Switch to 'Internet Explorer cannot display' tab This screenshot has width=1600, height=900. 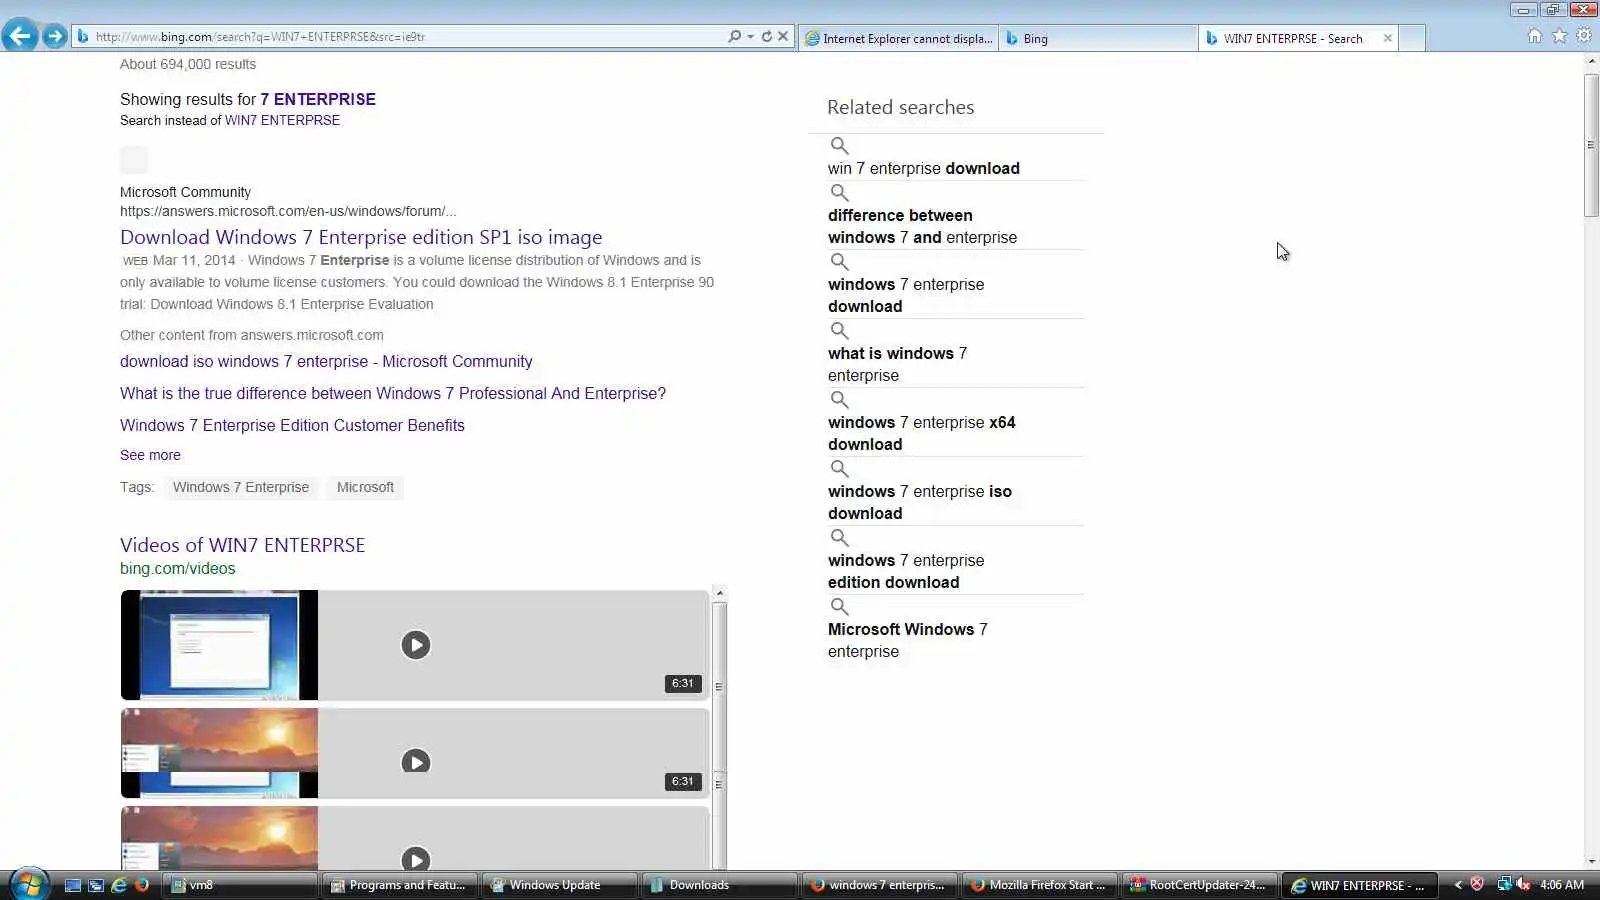click(898, 38)
